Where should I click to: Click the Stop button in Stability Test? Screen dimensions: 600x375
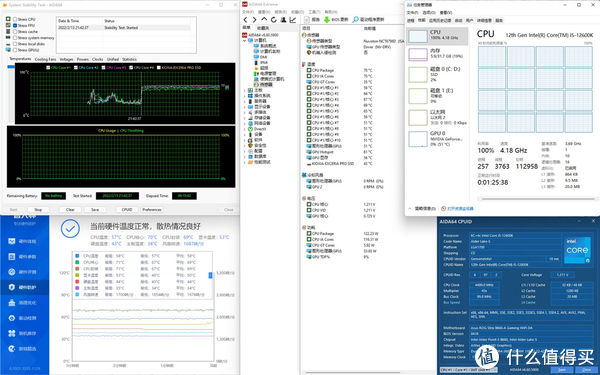(38, 210)
